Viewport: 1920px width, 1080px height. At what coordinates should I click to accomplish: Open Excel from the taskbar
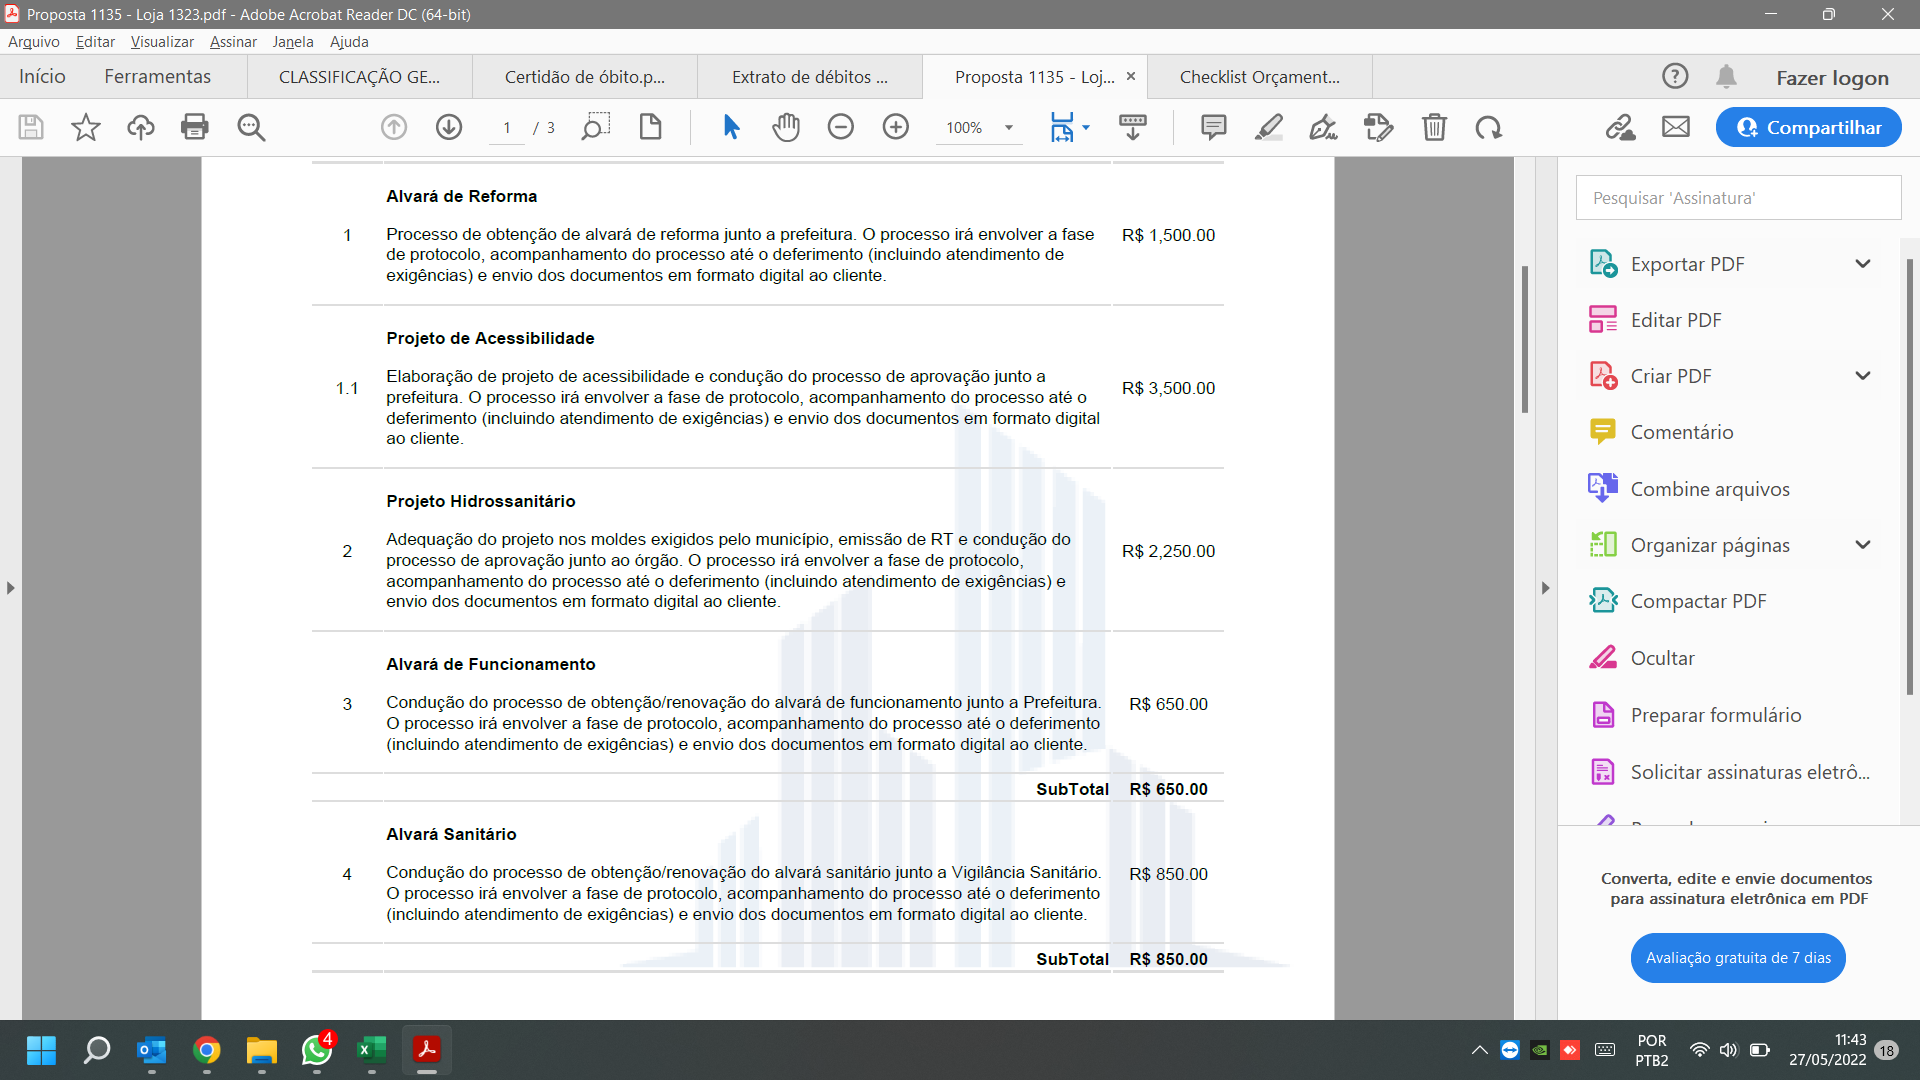point(372,1050)
